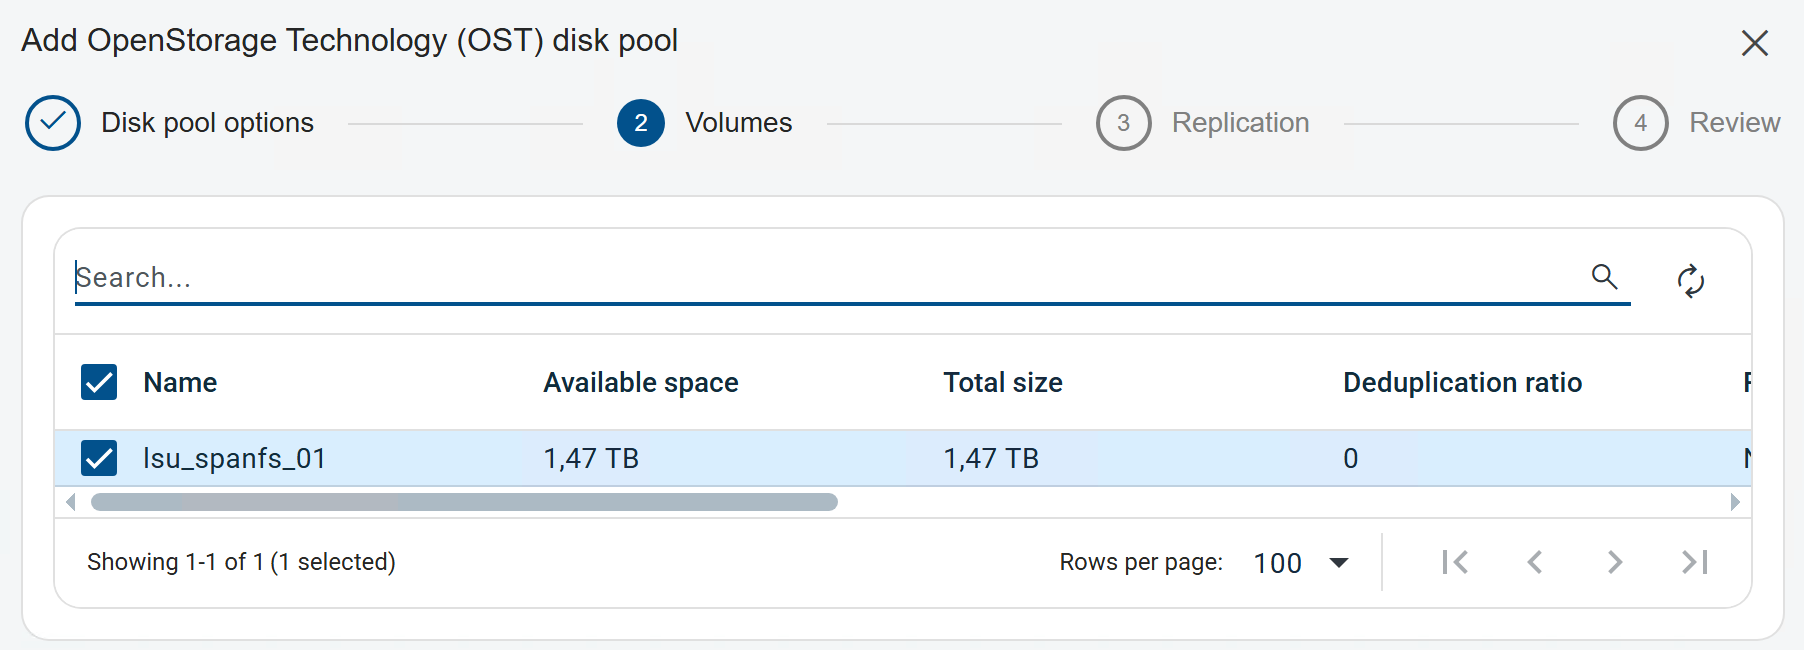This screenshot has height=650, width=1804.
Task: Close the Add OST disk pool dialog
Action: click(1754, 43)
